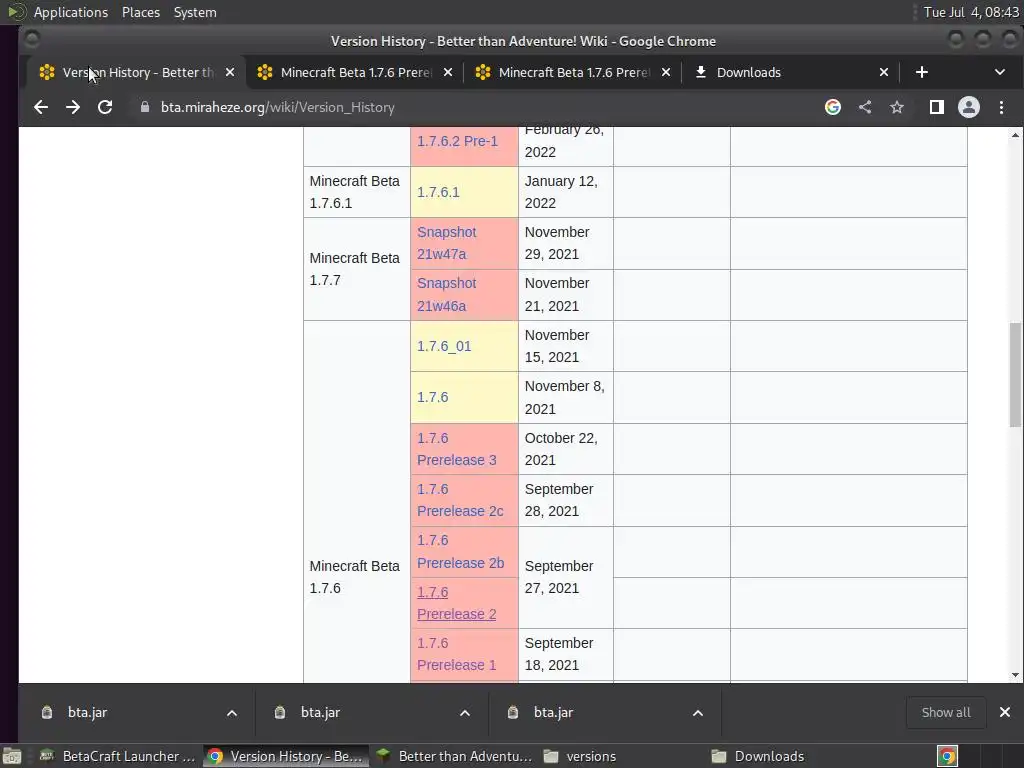Expand the tab search chevron
Viewport: 1024px width, 768px height.
(x=999, y=72)
